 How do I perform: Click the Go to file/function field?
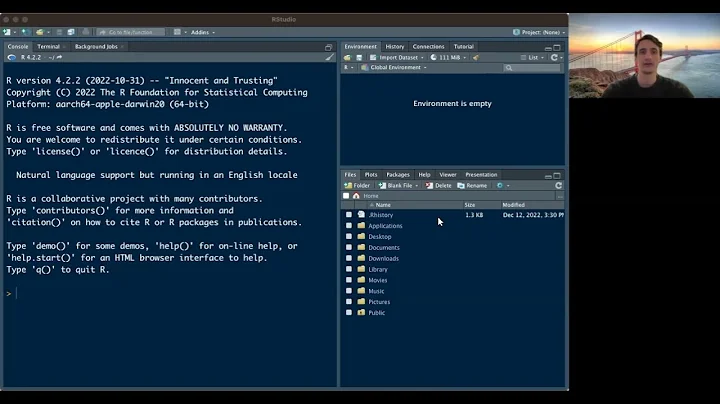click(130, 32)
